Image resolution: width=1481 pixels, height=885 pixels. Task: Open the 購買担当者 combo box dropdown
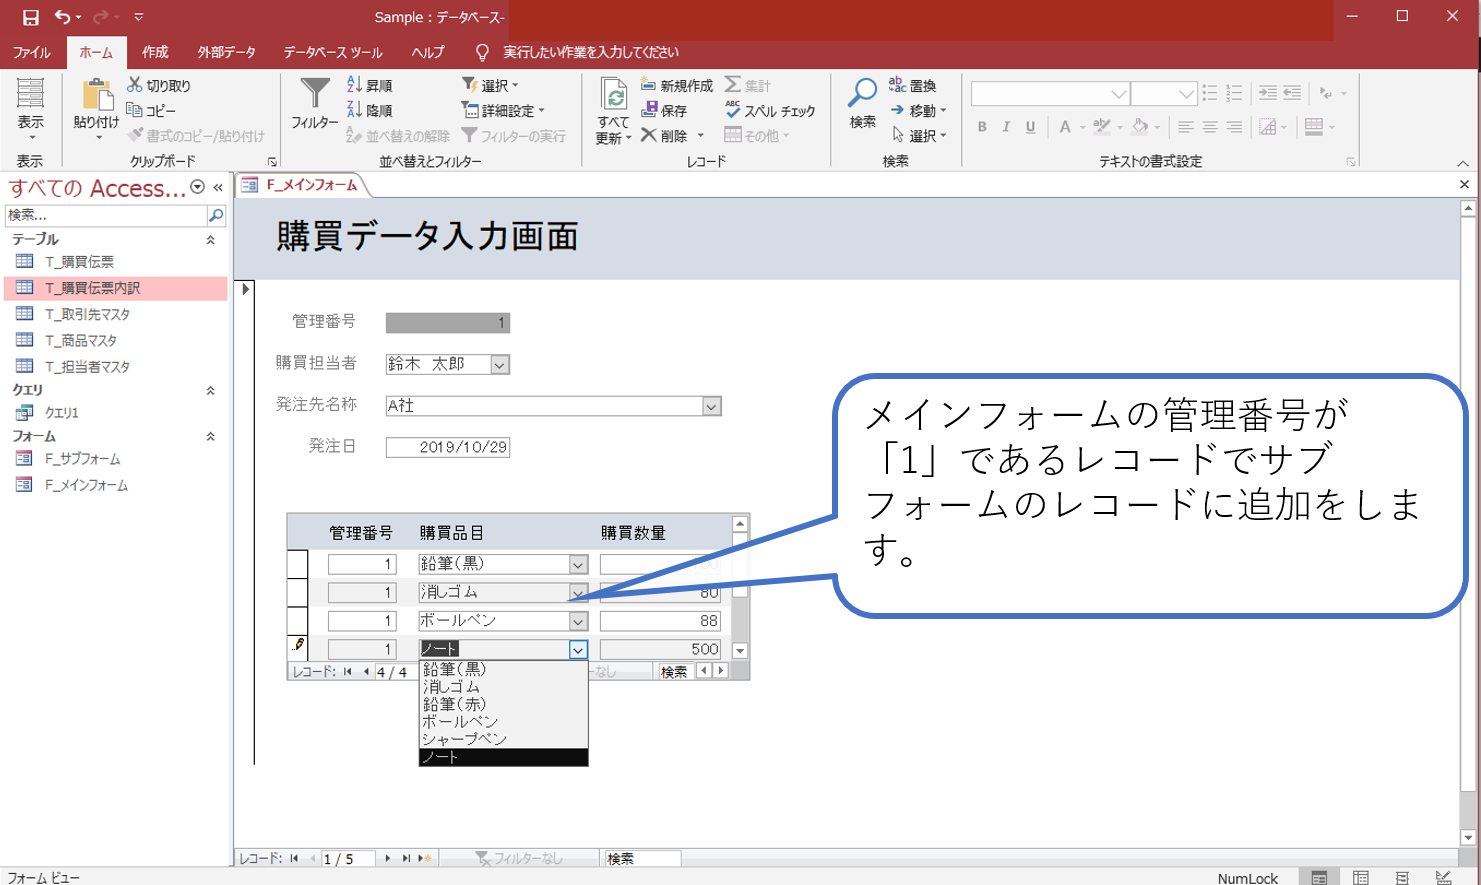click(499, 365)
